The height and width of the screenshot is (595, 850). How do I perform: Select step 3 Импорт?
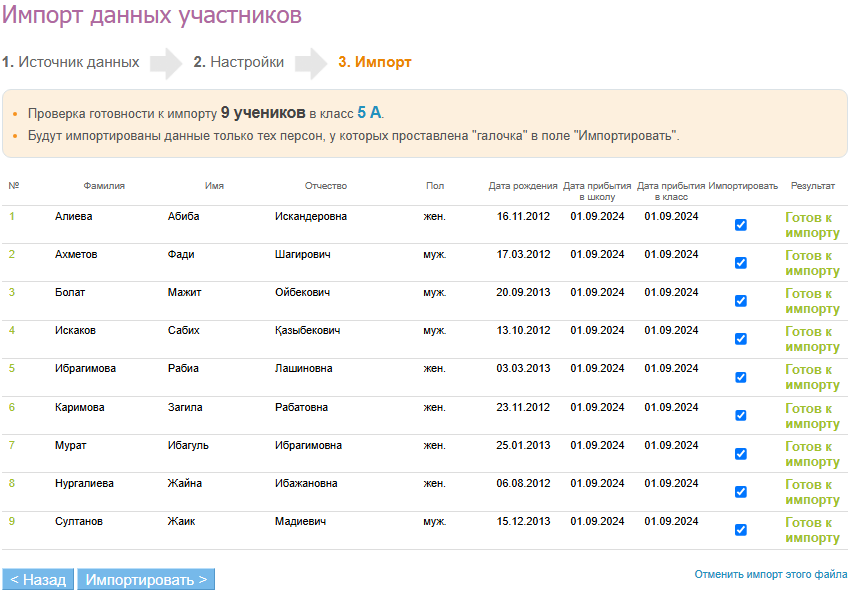375,62
